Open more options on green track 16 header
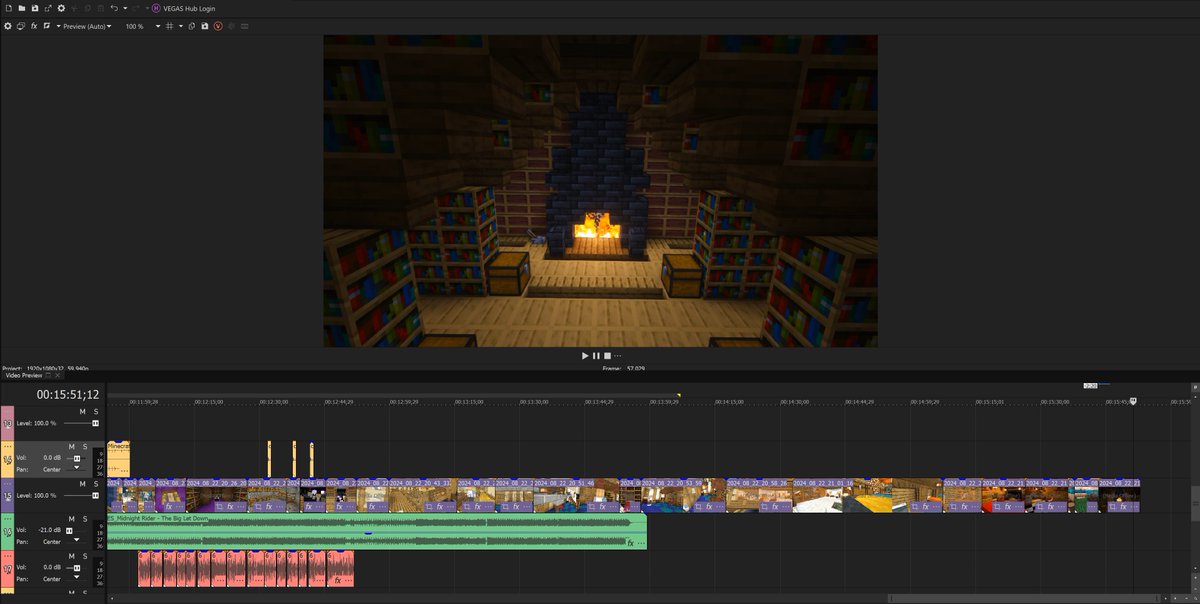Viewport: 1200px width, 604px height. (7, 518)
